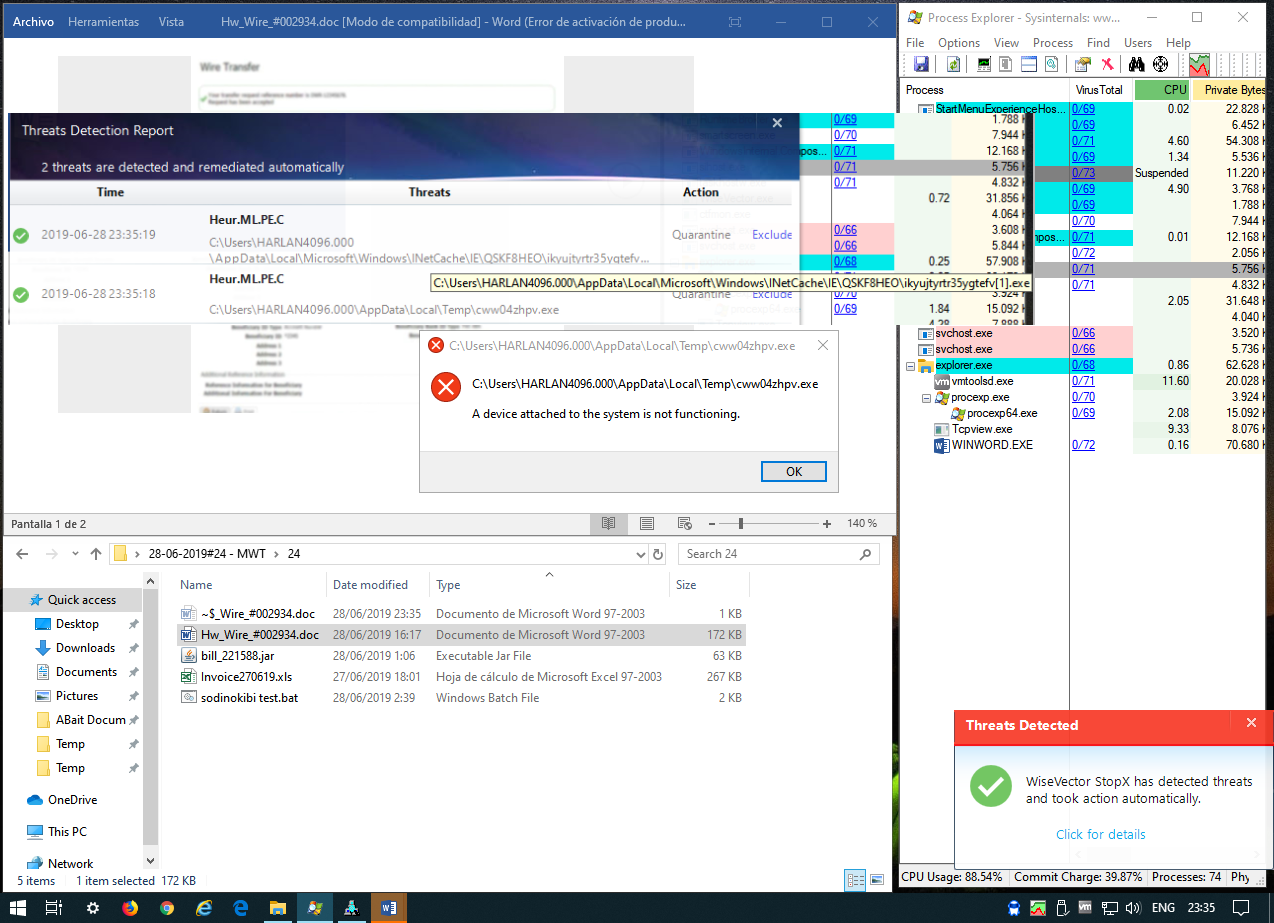
Task: Click the CPU usage mini graph in toolbar
Action: (x=1199, y=65)
